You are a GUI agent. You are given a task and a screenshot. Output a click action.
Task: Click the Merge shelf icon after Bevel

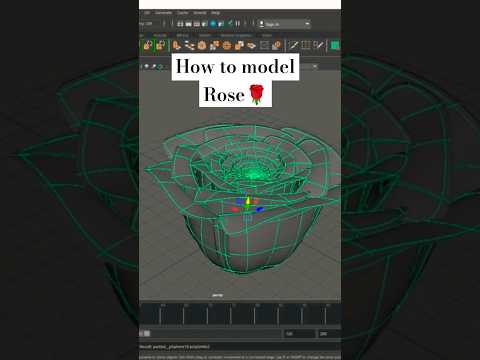[x=214, y=45]
